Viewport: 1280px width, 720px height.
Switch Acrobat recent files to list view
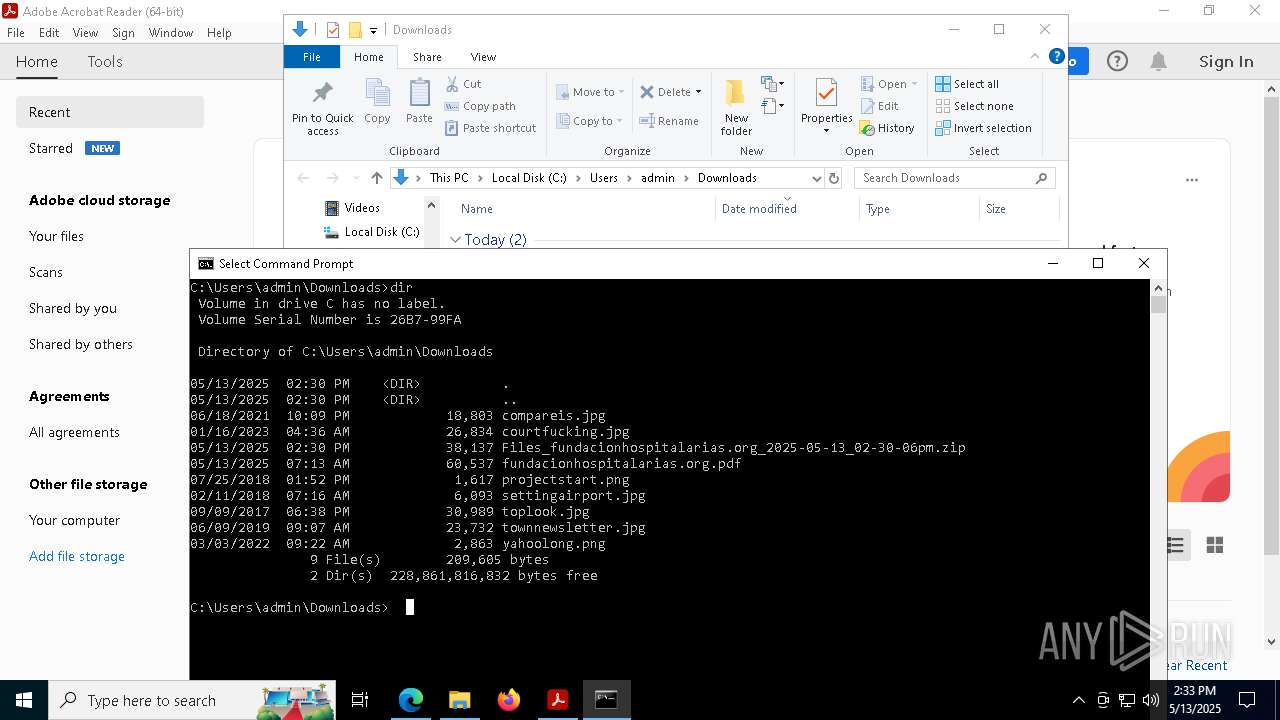click(x=1175, y=545)
